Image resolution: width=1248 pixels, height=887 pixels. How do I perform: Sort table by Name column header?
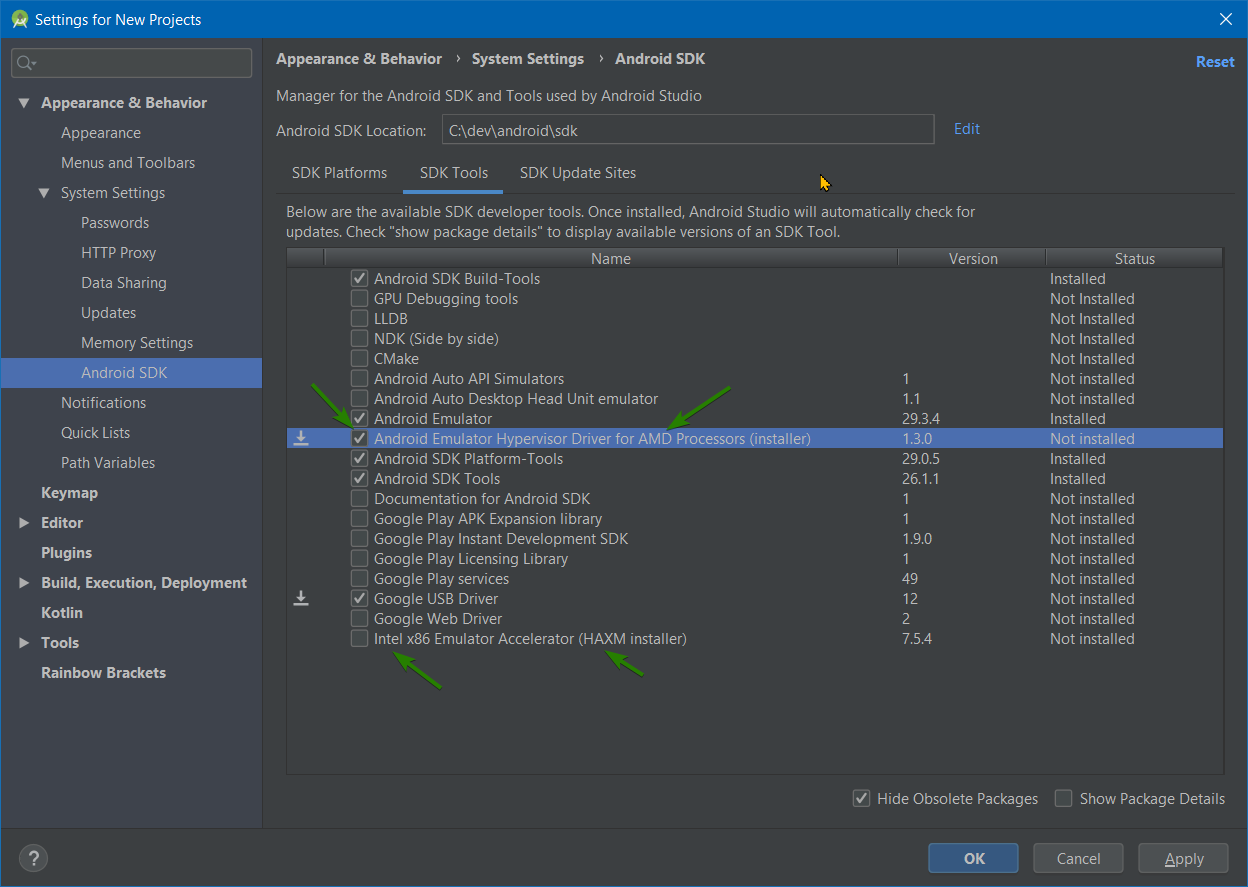(611, 258)
